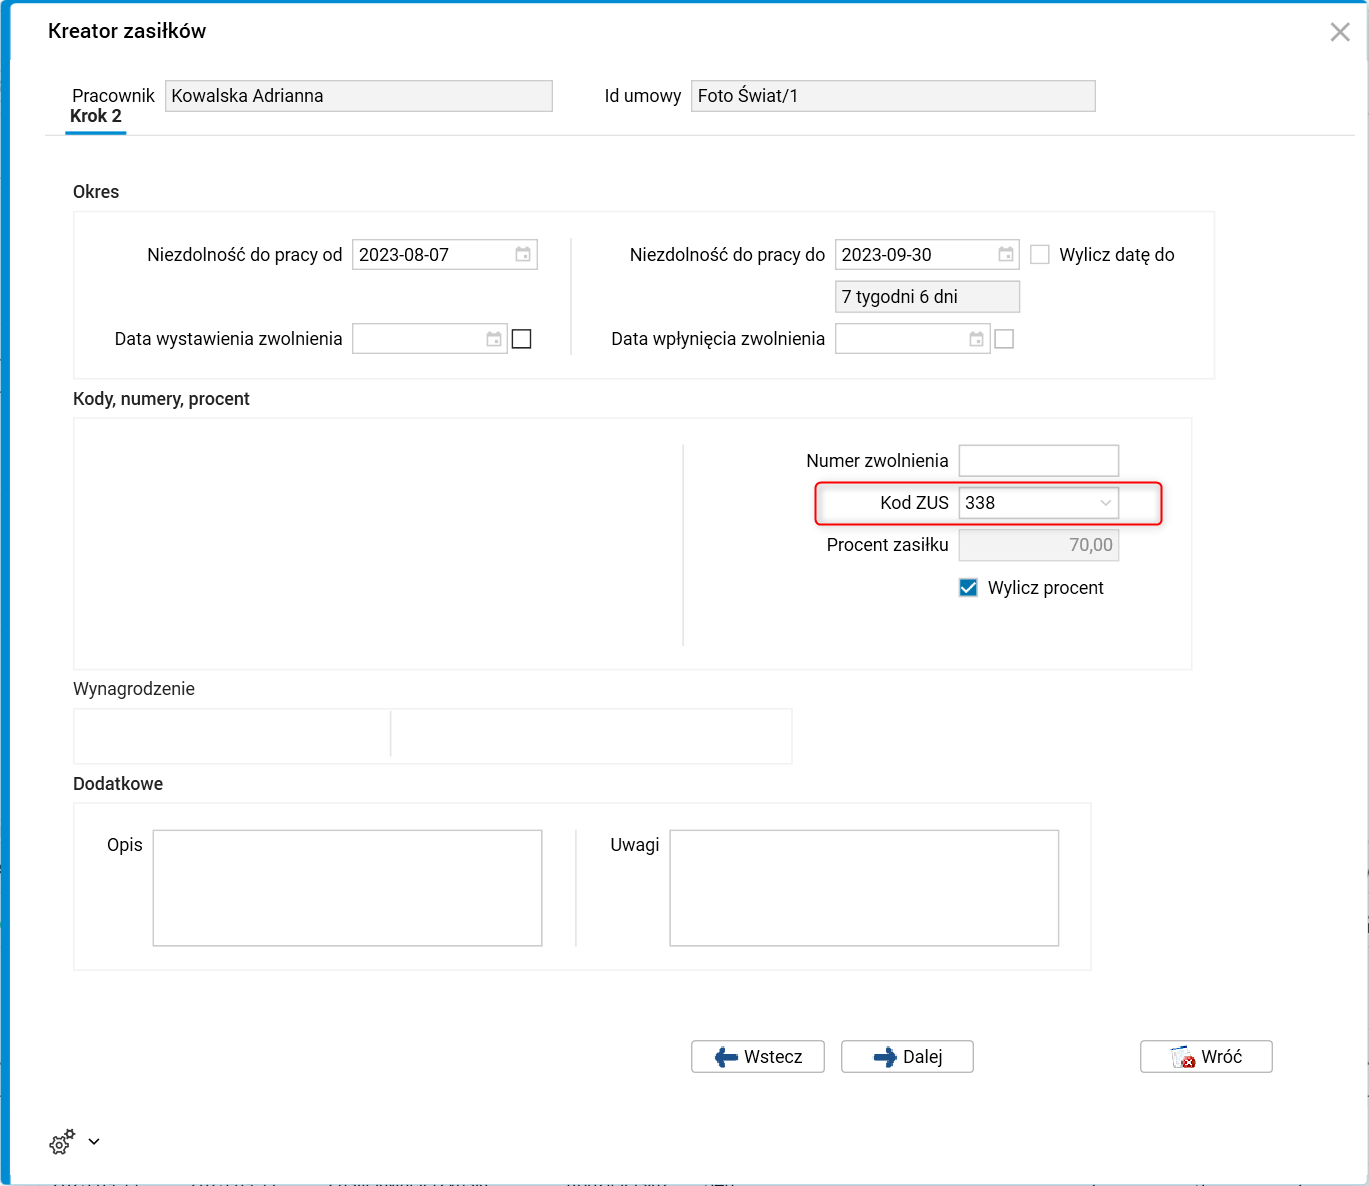Expand the Kod ZUS dropdown
Image resolution: width=1369 pixels, height=1186 pixels.
1105,503
